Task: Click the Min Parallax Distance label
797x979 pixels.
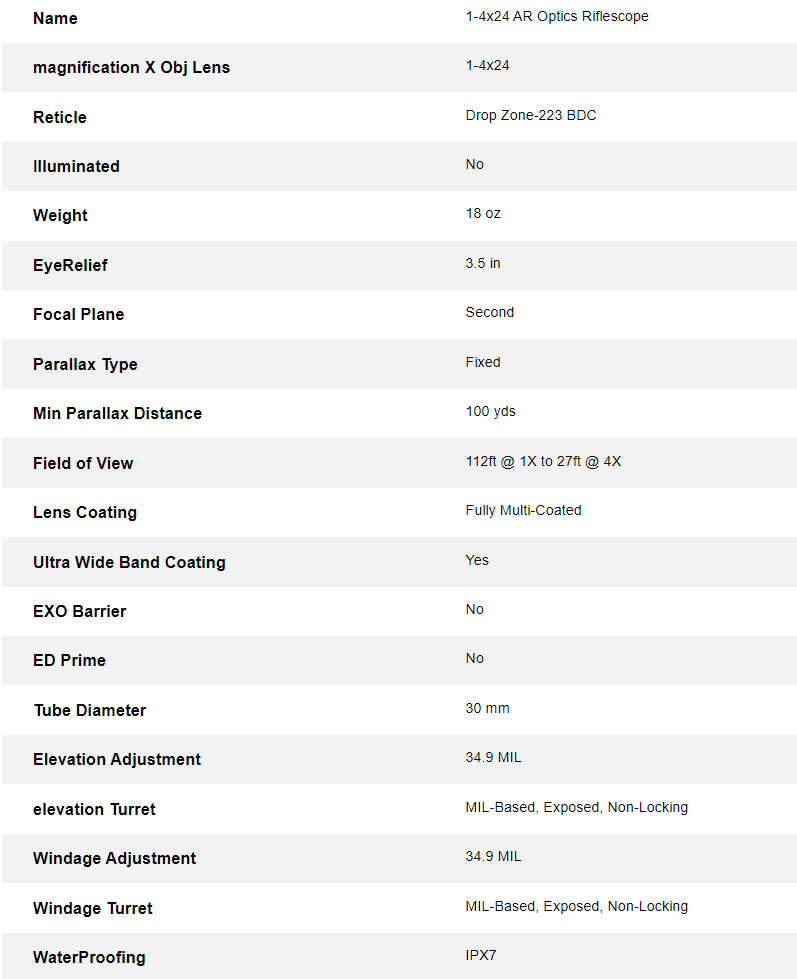Action: pos(117,413)
